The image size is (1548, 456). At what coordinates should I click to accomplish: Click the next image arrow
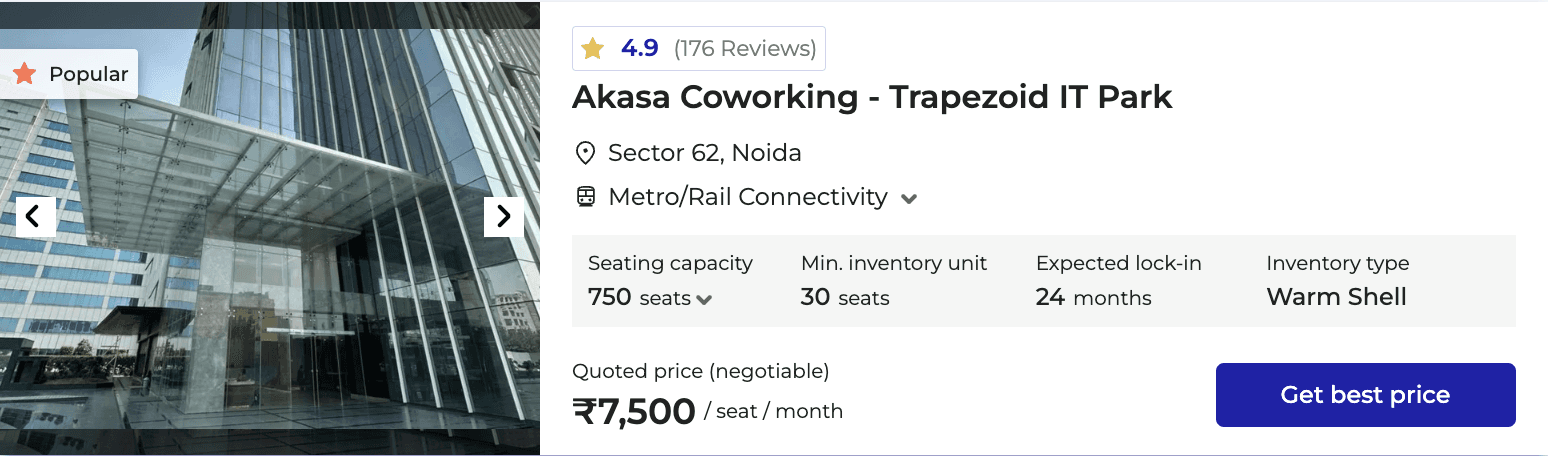point(503,216)
